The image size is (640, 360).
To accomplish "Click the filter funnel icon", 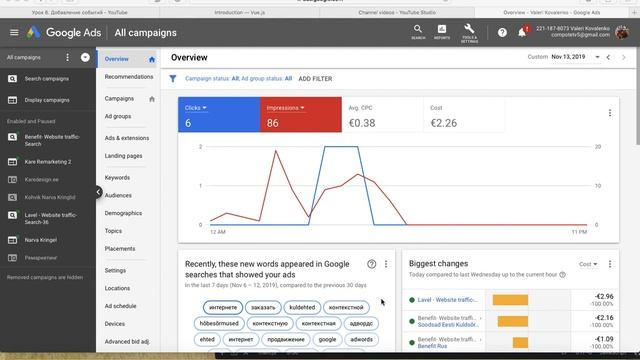I will [173, 79].
